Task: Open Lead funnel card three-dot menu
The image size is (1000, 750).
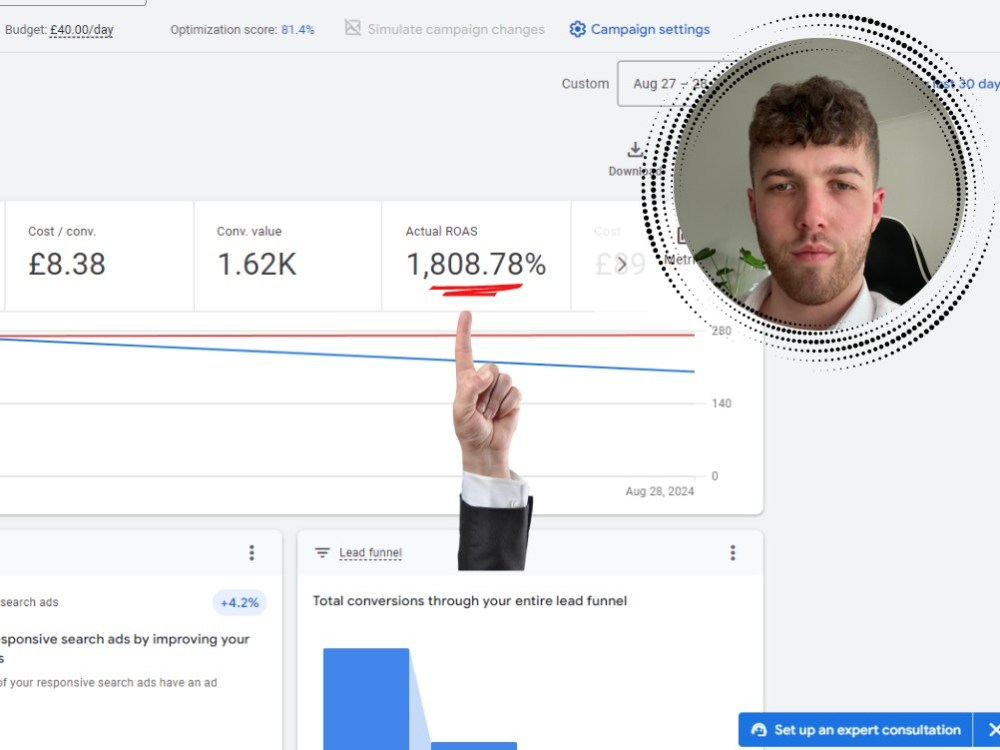Action: (x=733, y=552)
